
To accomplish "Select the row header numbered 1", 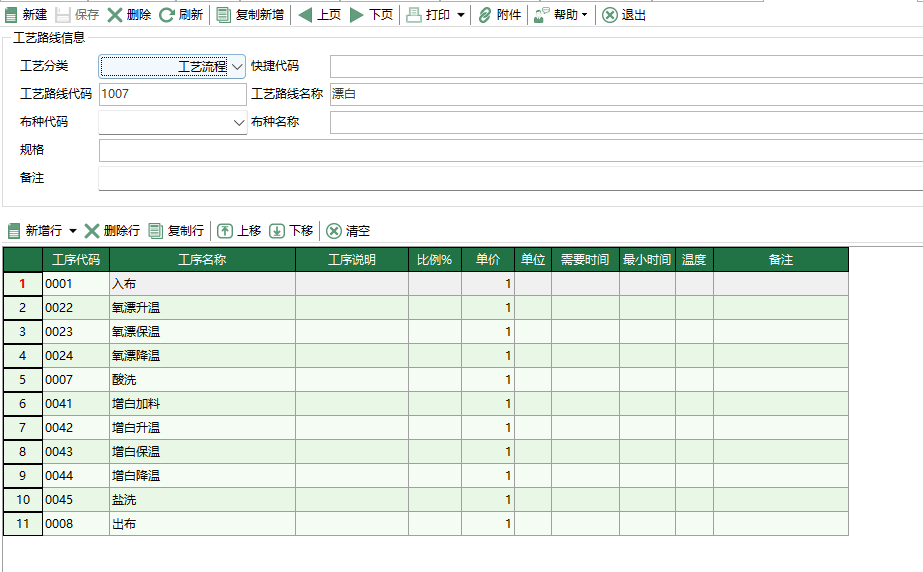I will coord(23,284).
